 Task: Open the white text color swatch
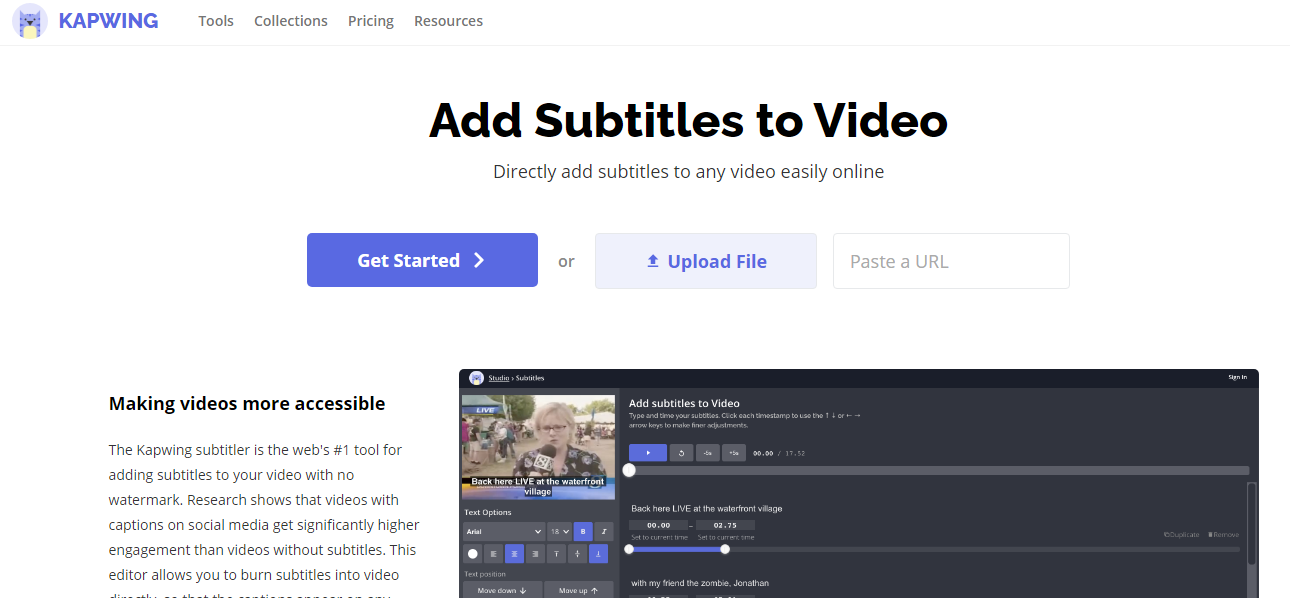[473, 553]
